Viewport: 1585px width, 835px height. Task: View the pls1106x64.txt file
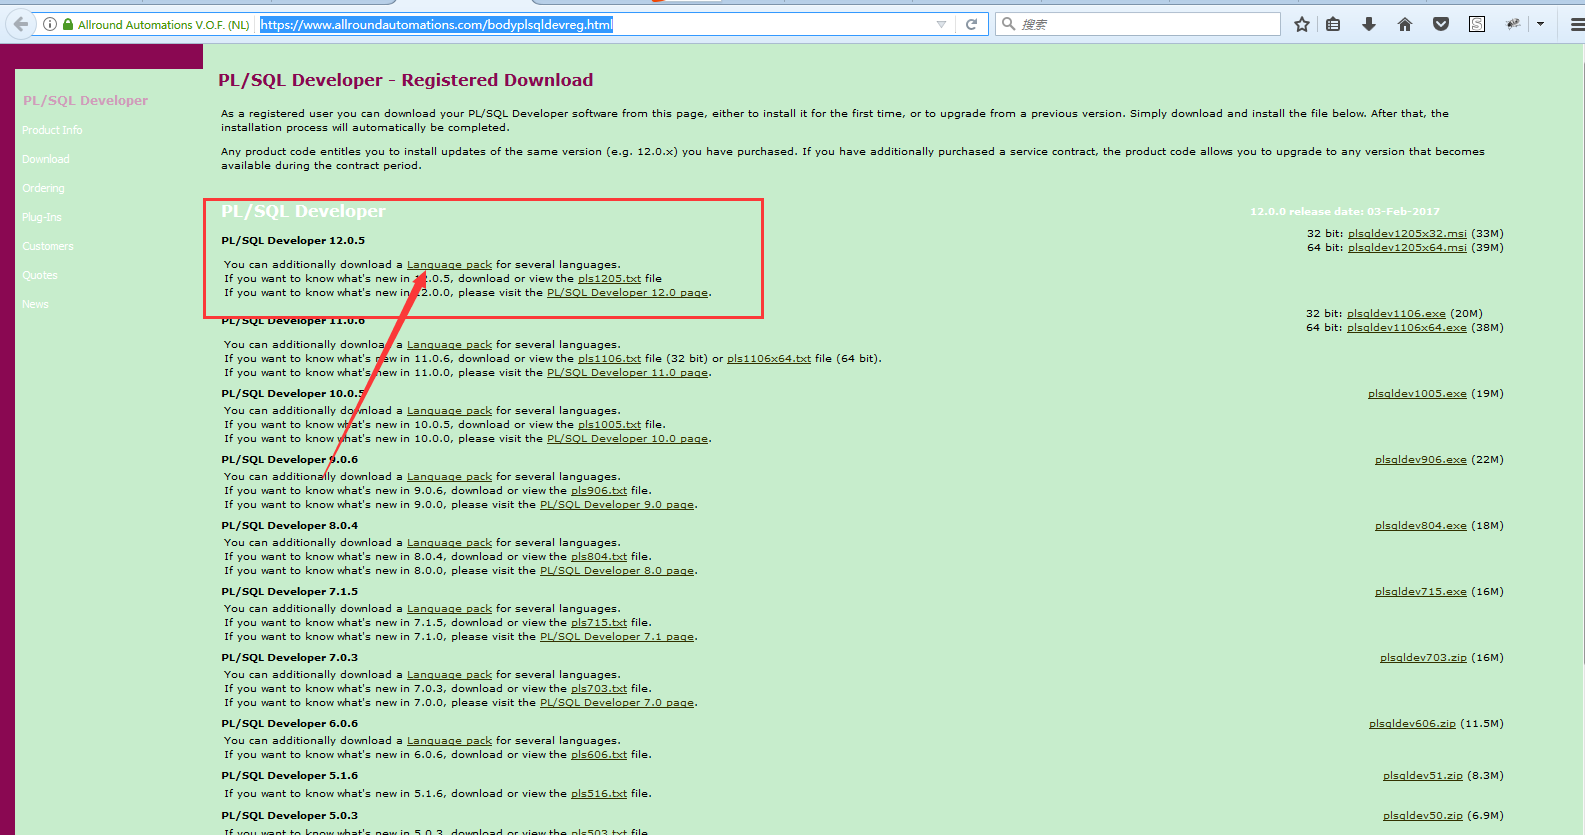pos(769,359)
